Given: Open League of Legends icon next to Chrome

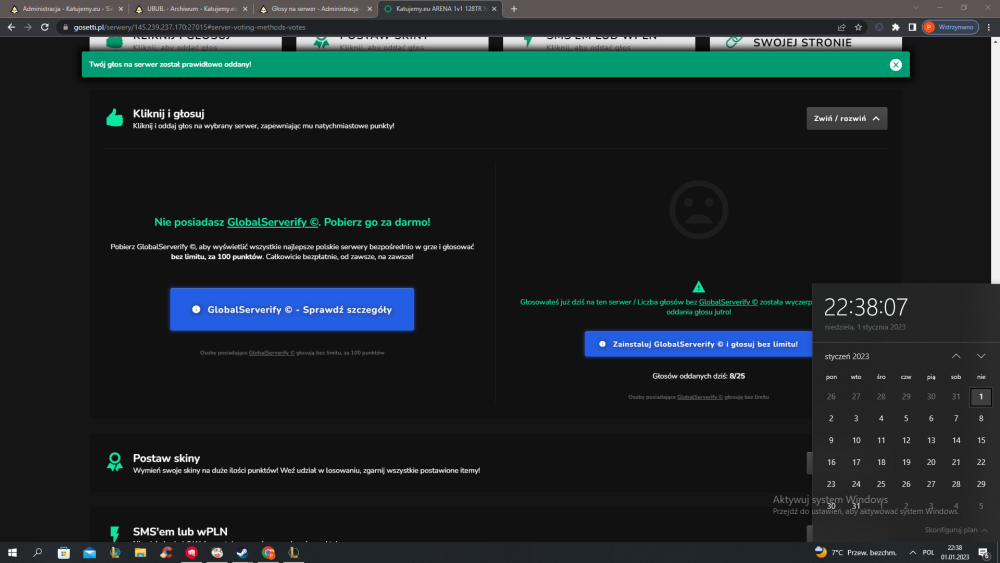Looking at the screenshot, I should (293, 553).
